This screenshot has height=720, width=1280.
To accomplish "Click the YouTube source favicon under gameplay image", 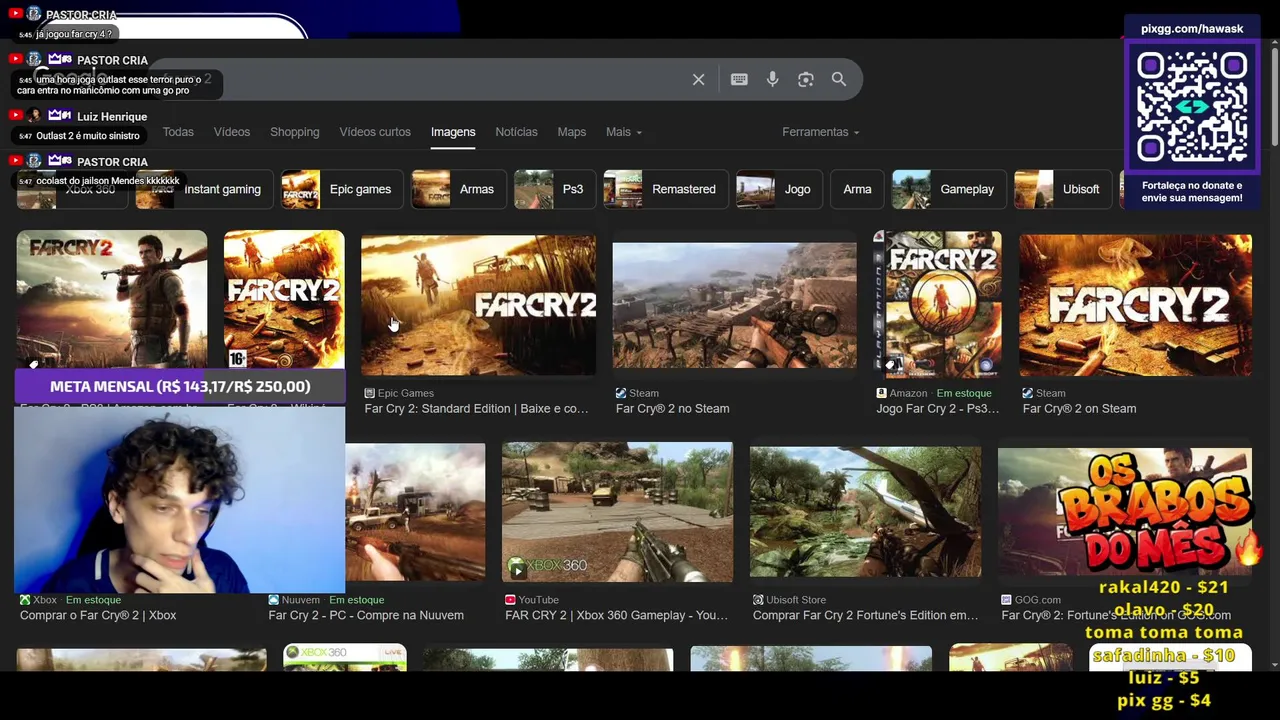I will tap(510, 600).
